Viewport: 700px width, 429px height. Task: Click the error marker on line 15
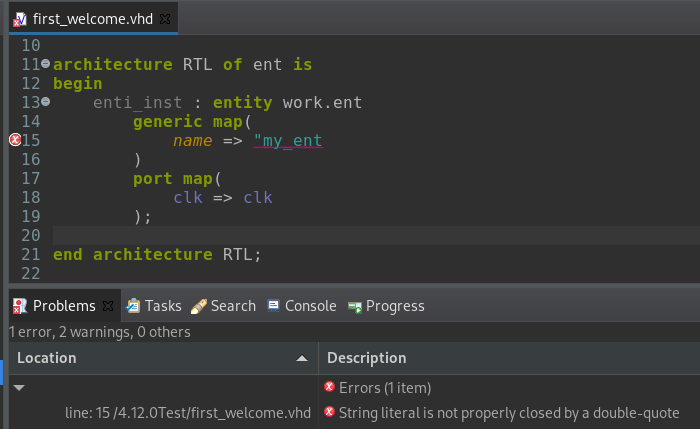[15, 140]
